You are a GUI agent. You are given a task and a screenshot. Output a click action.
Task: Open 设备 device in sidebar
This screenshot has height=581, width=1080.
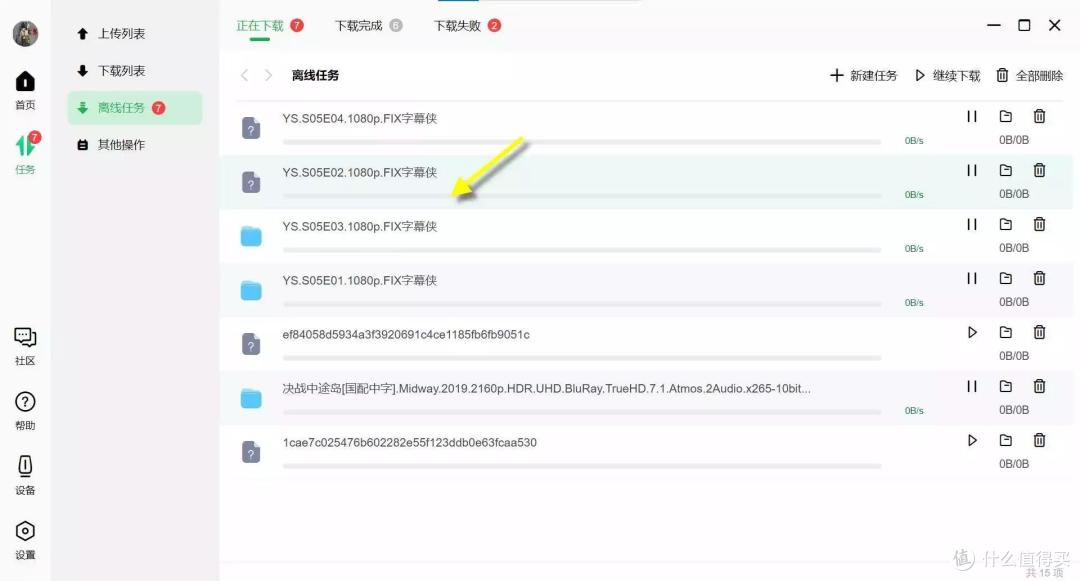(x=25, y=476)
